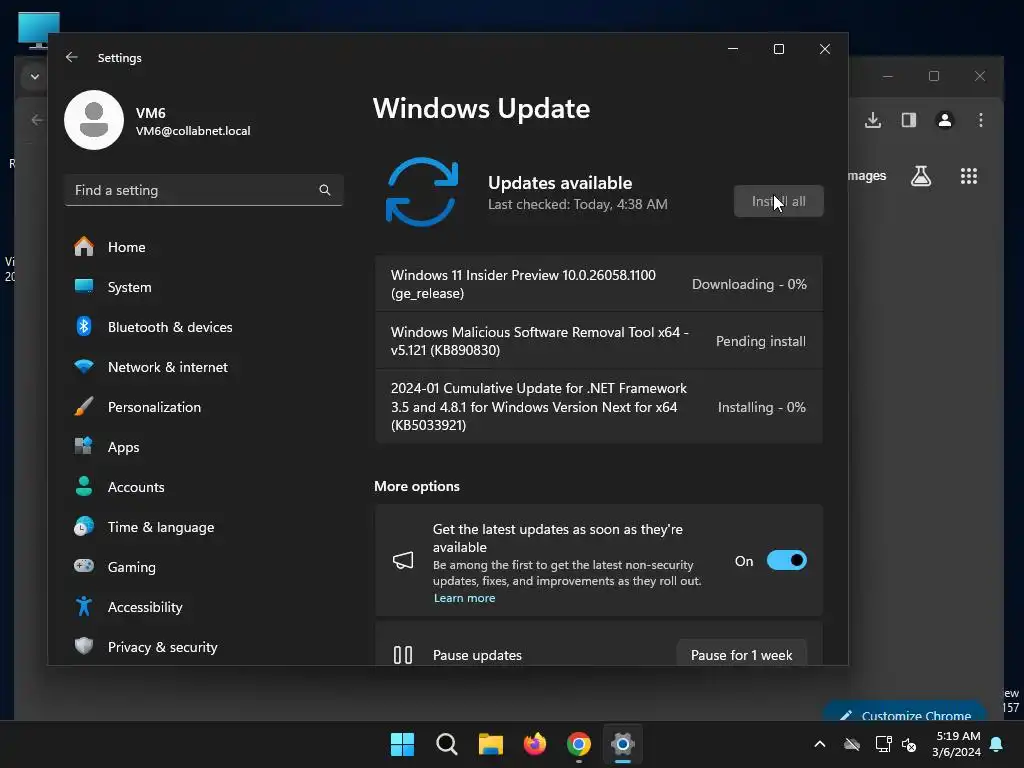Click the Pause updates pause icon

[403, 654]
